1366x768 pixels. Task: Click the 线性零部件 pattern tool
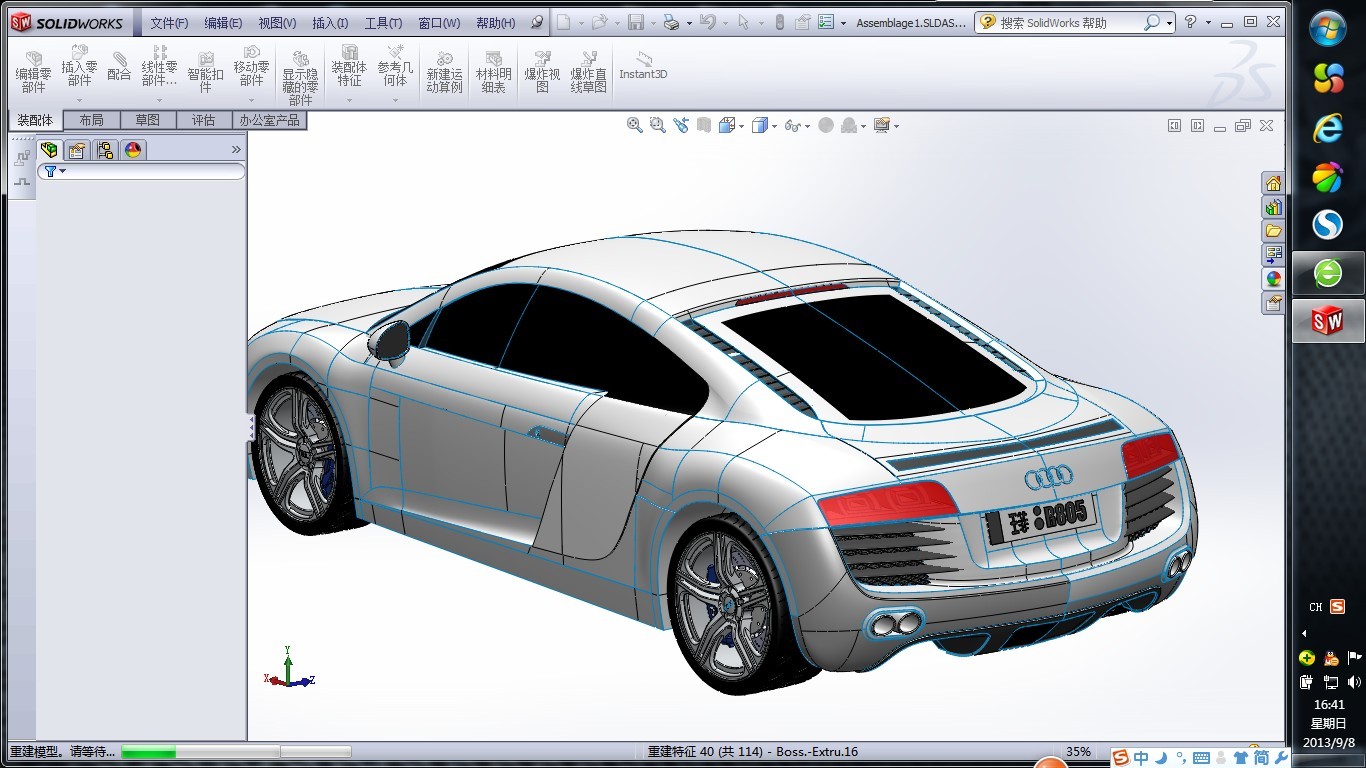[x=159, y=67]
